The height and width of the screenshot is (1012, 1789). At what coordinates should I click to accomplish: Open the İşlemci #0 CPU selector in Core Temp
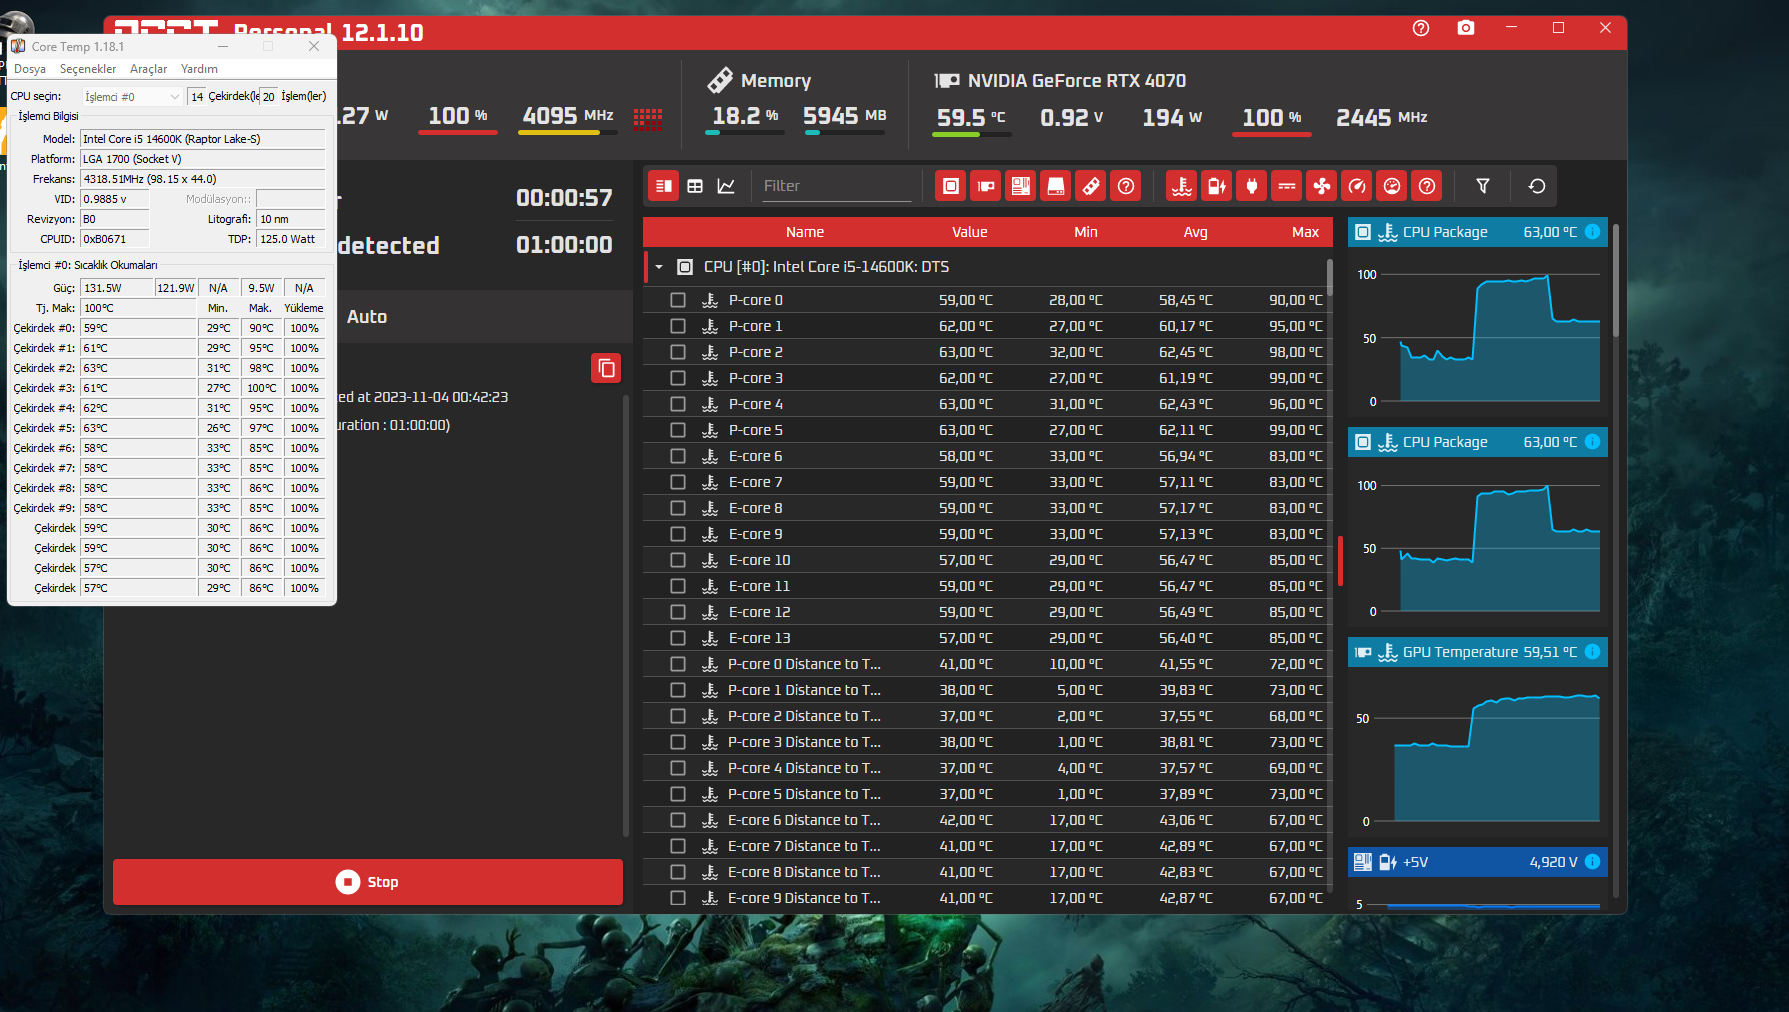132,97
